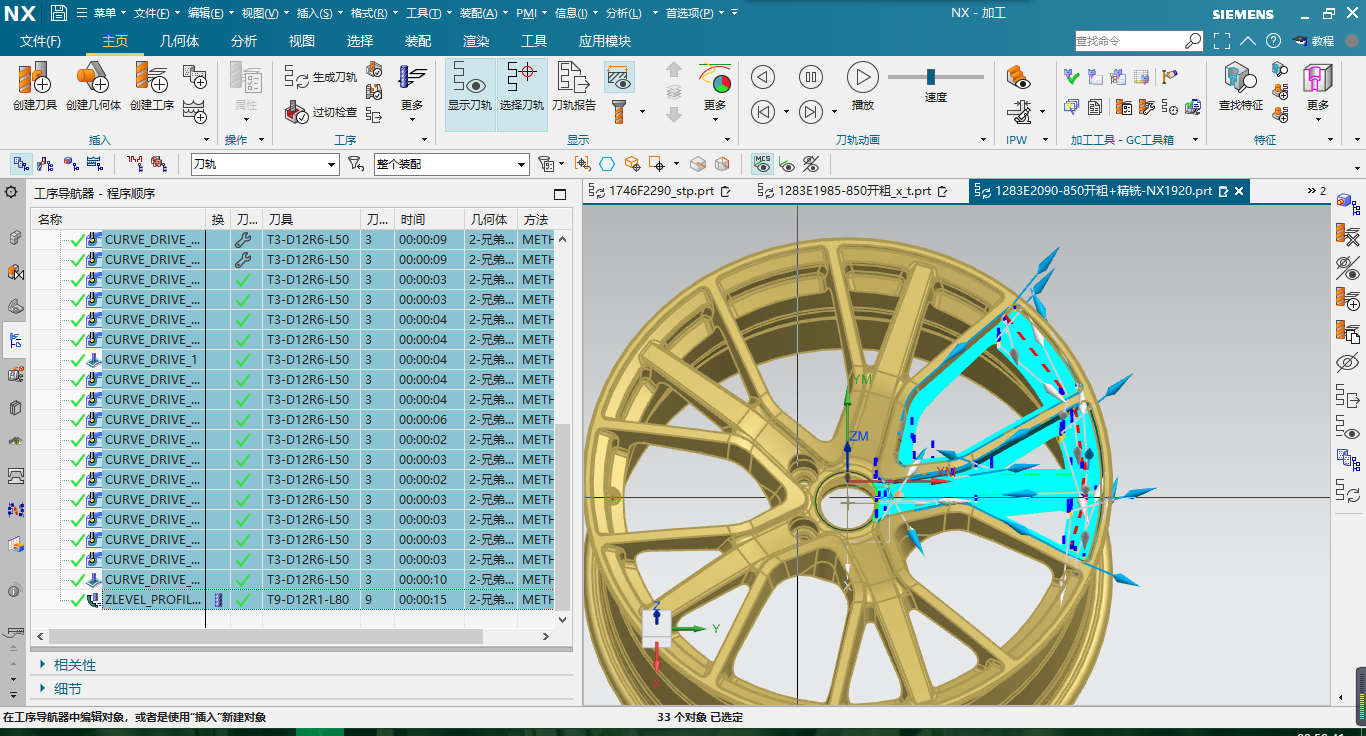
Task: Click the drill tool display icon in 显示 group
Action: (619, 111)
